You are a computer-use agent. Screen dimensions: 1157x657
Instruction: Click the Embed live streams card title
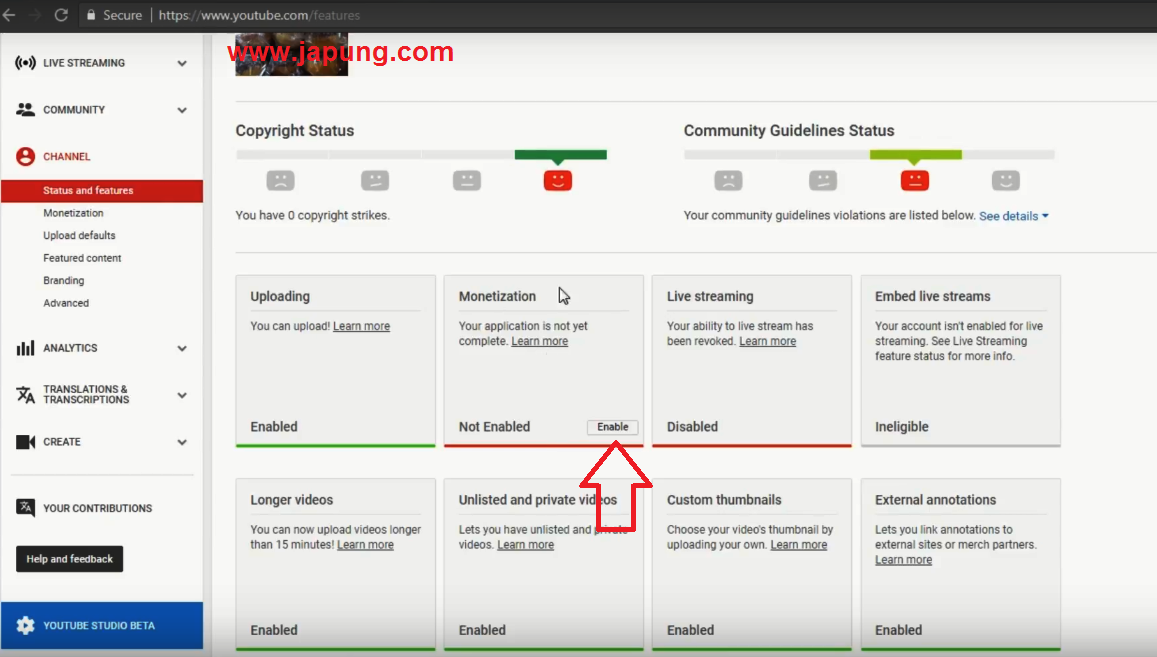point(933,296)
